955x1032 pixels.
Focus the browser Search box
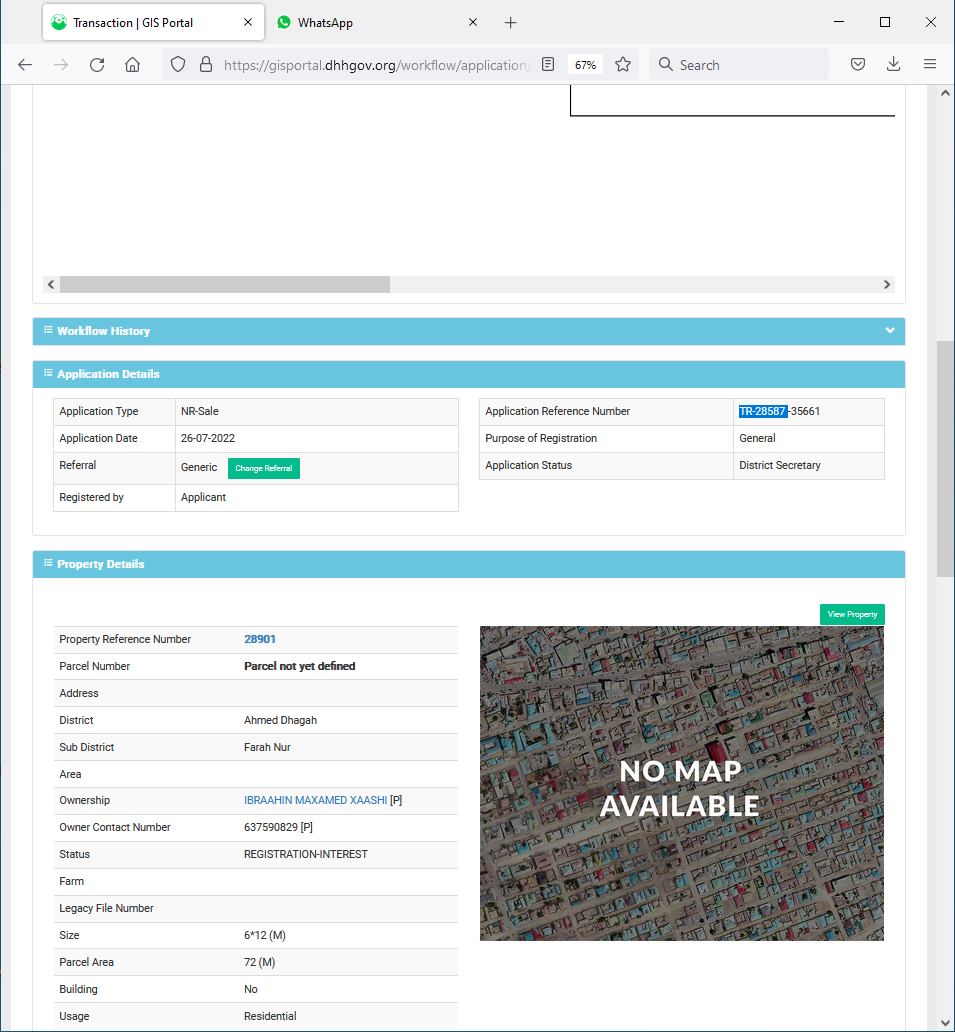click(738, 64)
